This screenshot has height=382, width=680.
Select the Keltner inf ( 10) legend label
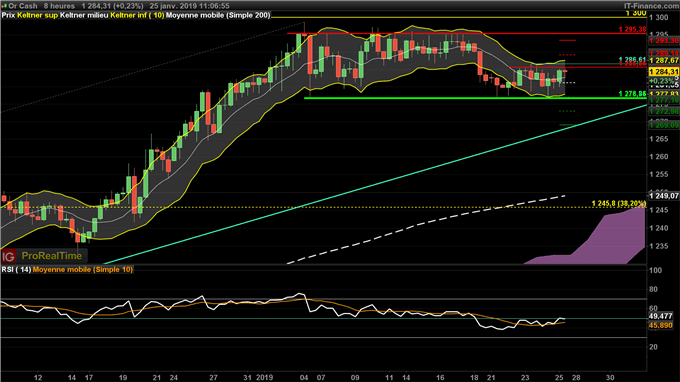pos(137,15)
